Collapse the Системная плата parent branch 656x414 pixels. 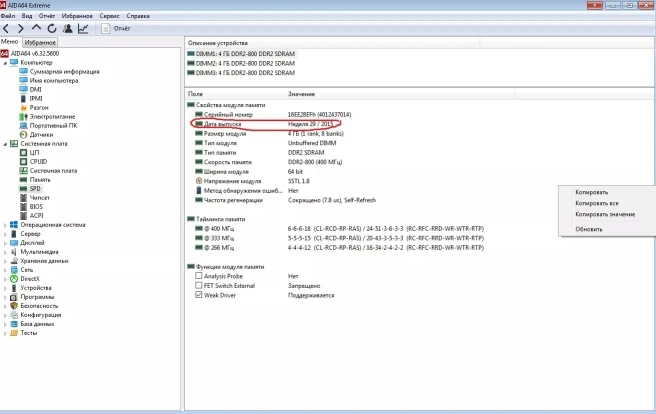click(5, 144)
